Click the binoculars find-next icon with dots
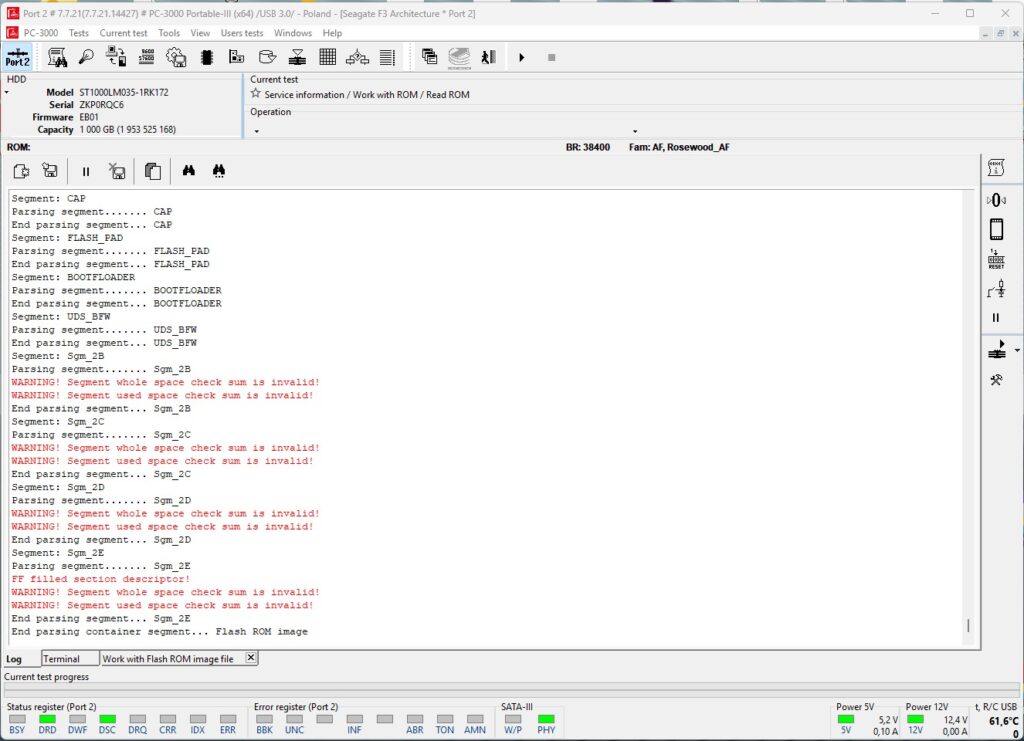 click(219, 171)
